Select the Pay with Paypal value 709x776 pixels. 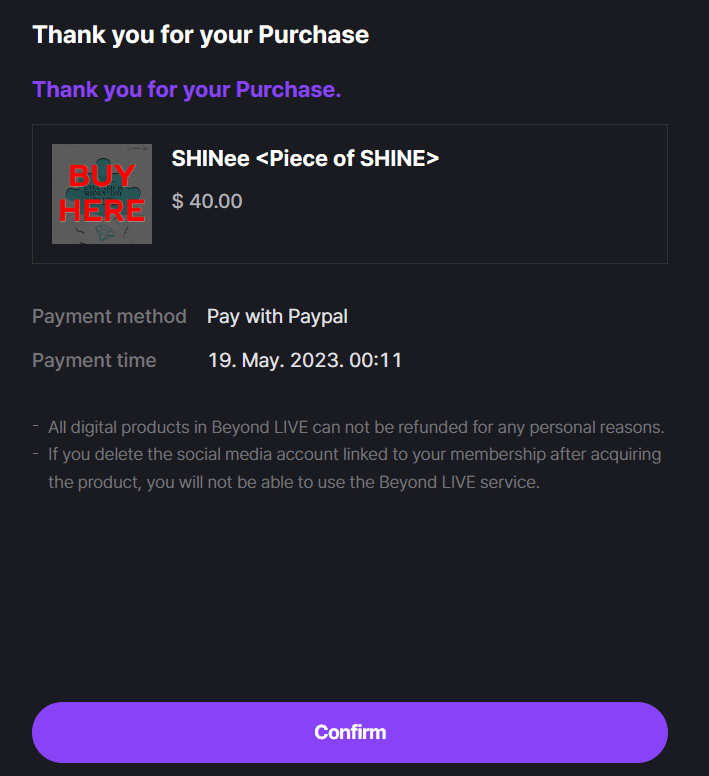[x=277, y=316]
